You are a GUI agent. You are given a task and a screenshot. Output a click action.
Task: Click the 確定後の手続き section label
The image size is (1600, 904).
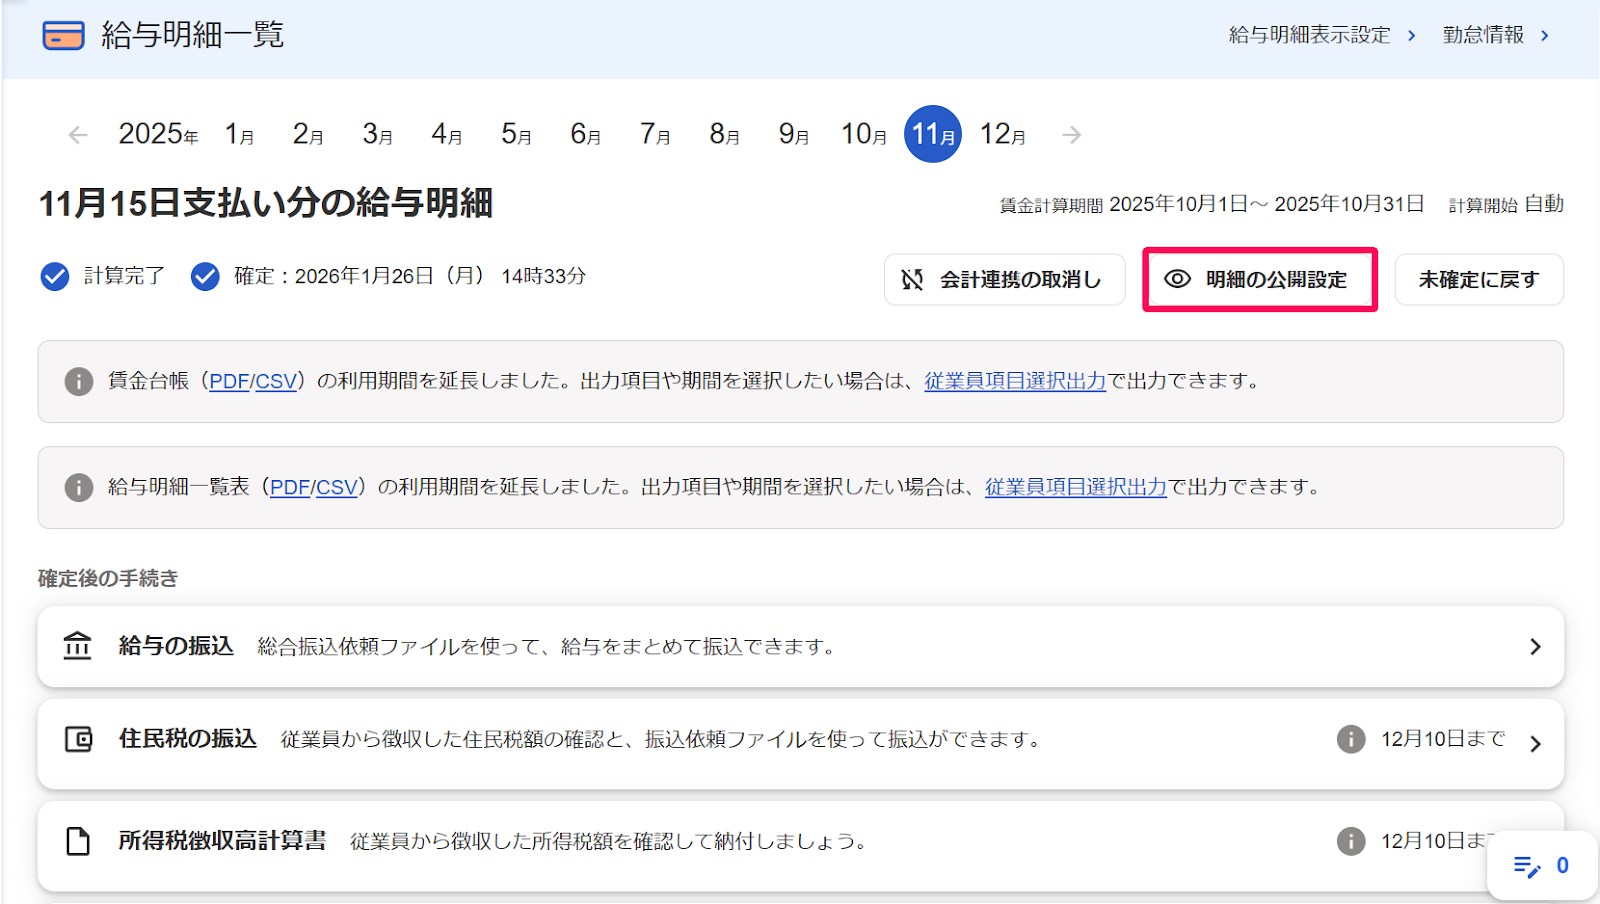click(x=108, y=578)
